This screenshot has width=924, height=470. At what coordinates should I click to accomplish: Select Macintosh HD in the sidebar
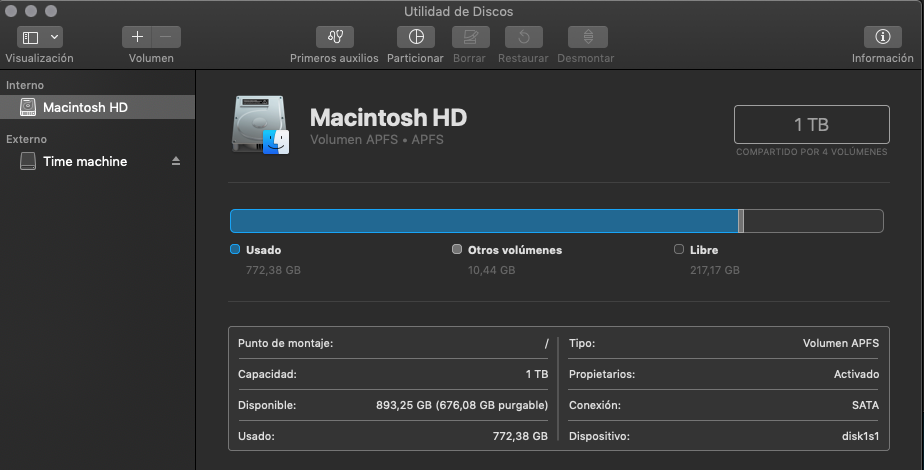97,107
